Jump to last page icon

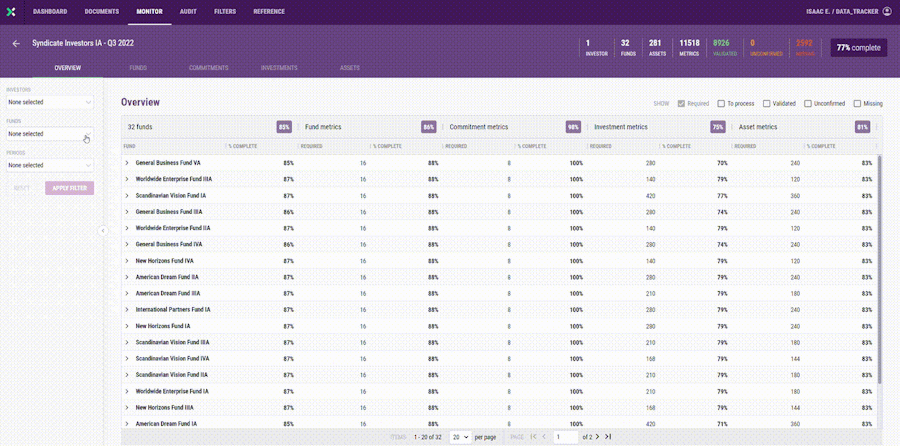click(x=608, y=437)
